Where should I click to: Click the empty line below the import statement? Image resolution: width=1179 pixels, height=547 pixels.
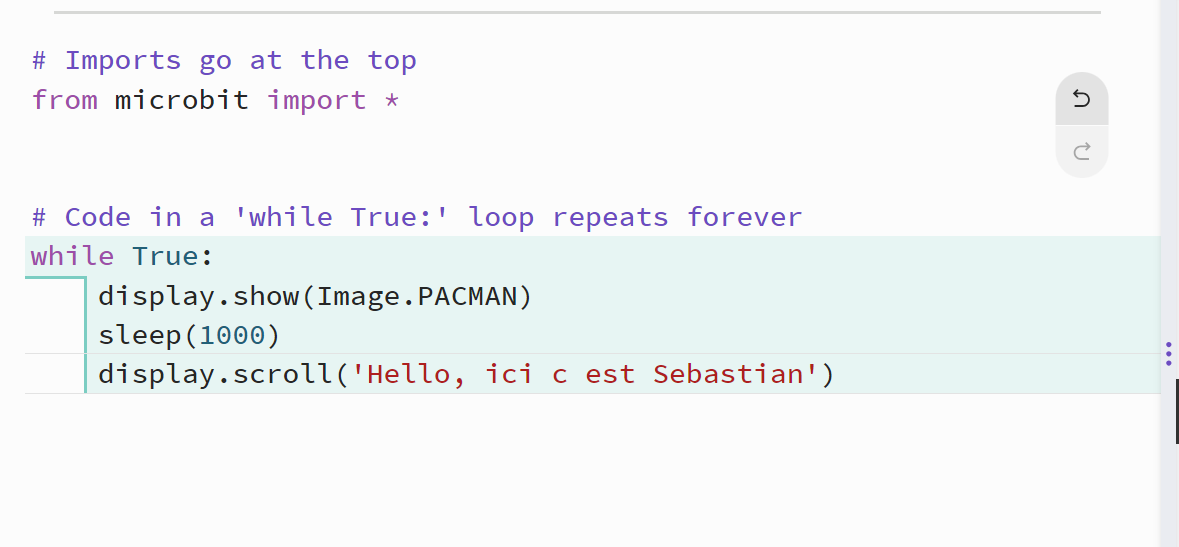(x=526, y=139)
